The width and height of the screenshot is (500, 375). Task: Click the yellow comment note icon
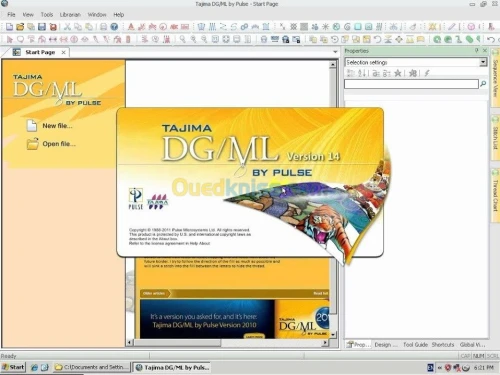pyautogui.click(x=421, y=39)
